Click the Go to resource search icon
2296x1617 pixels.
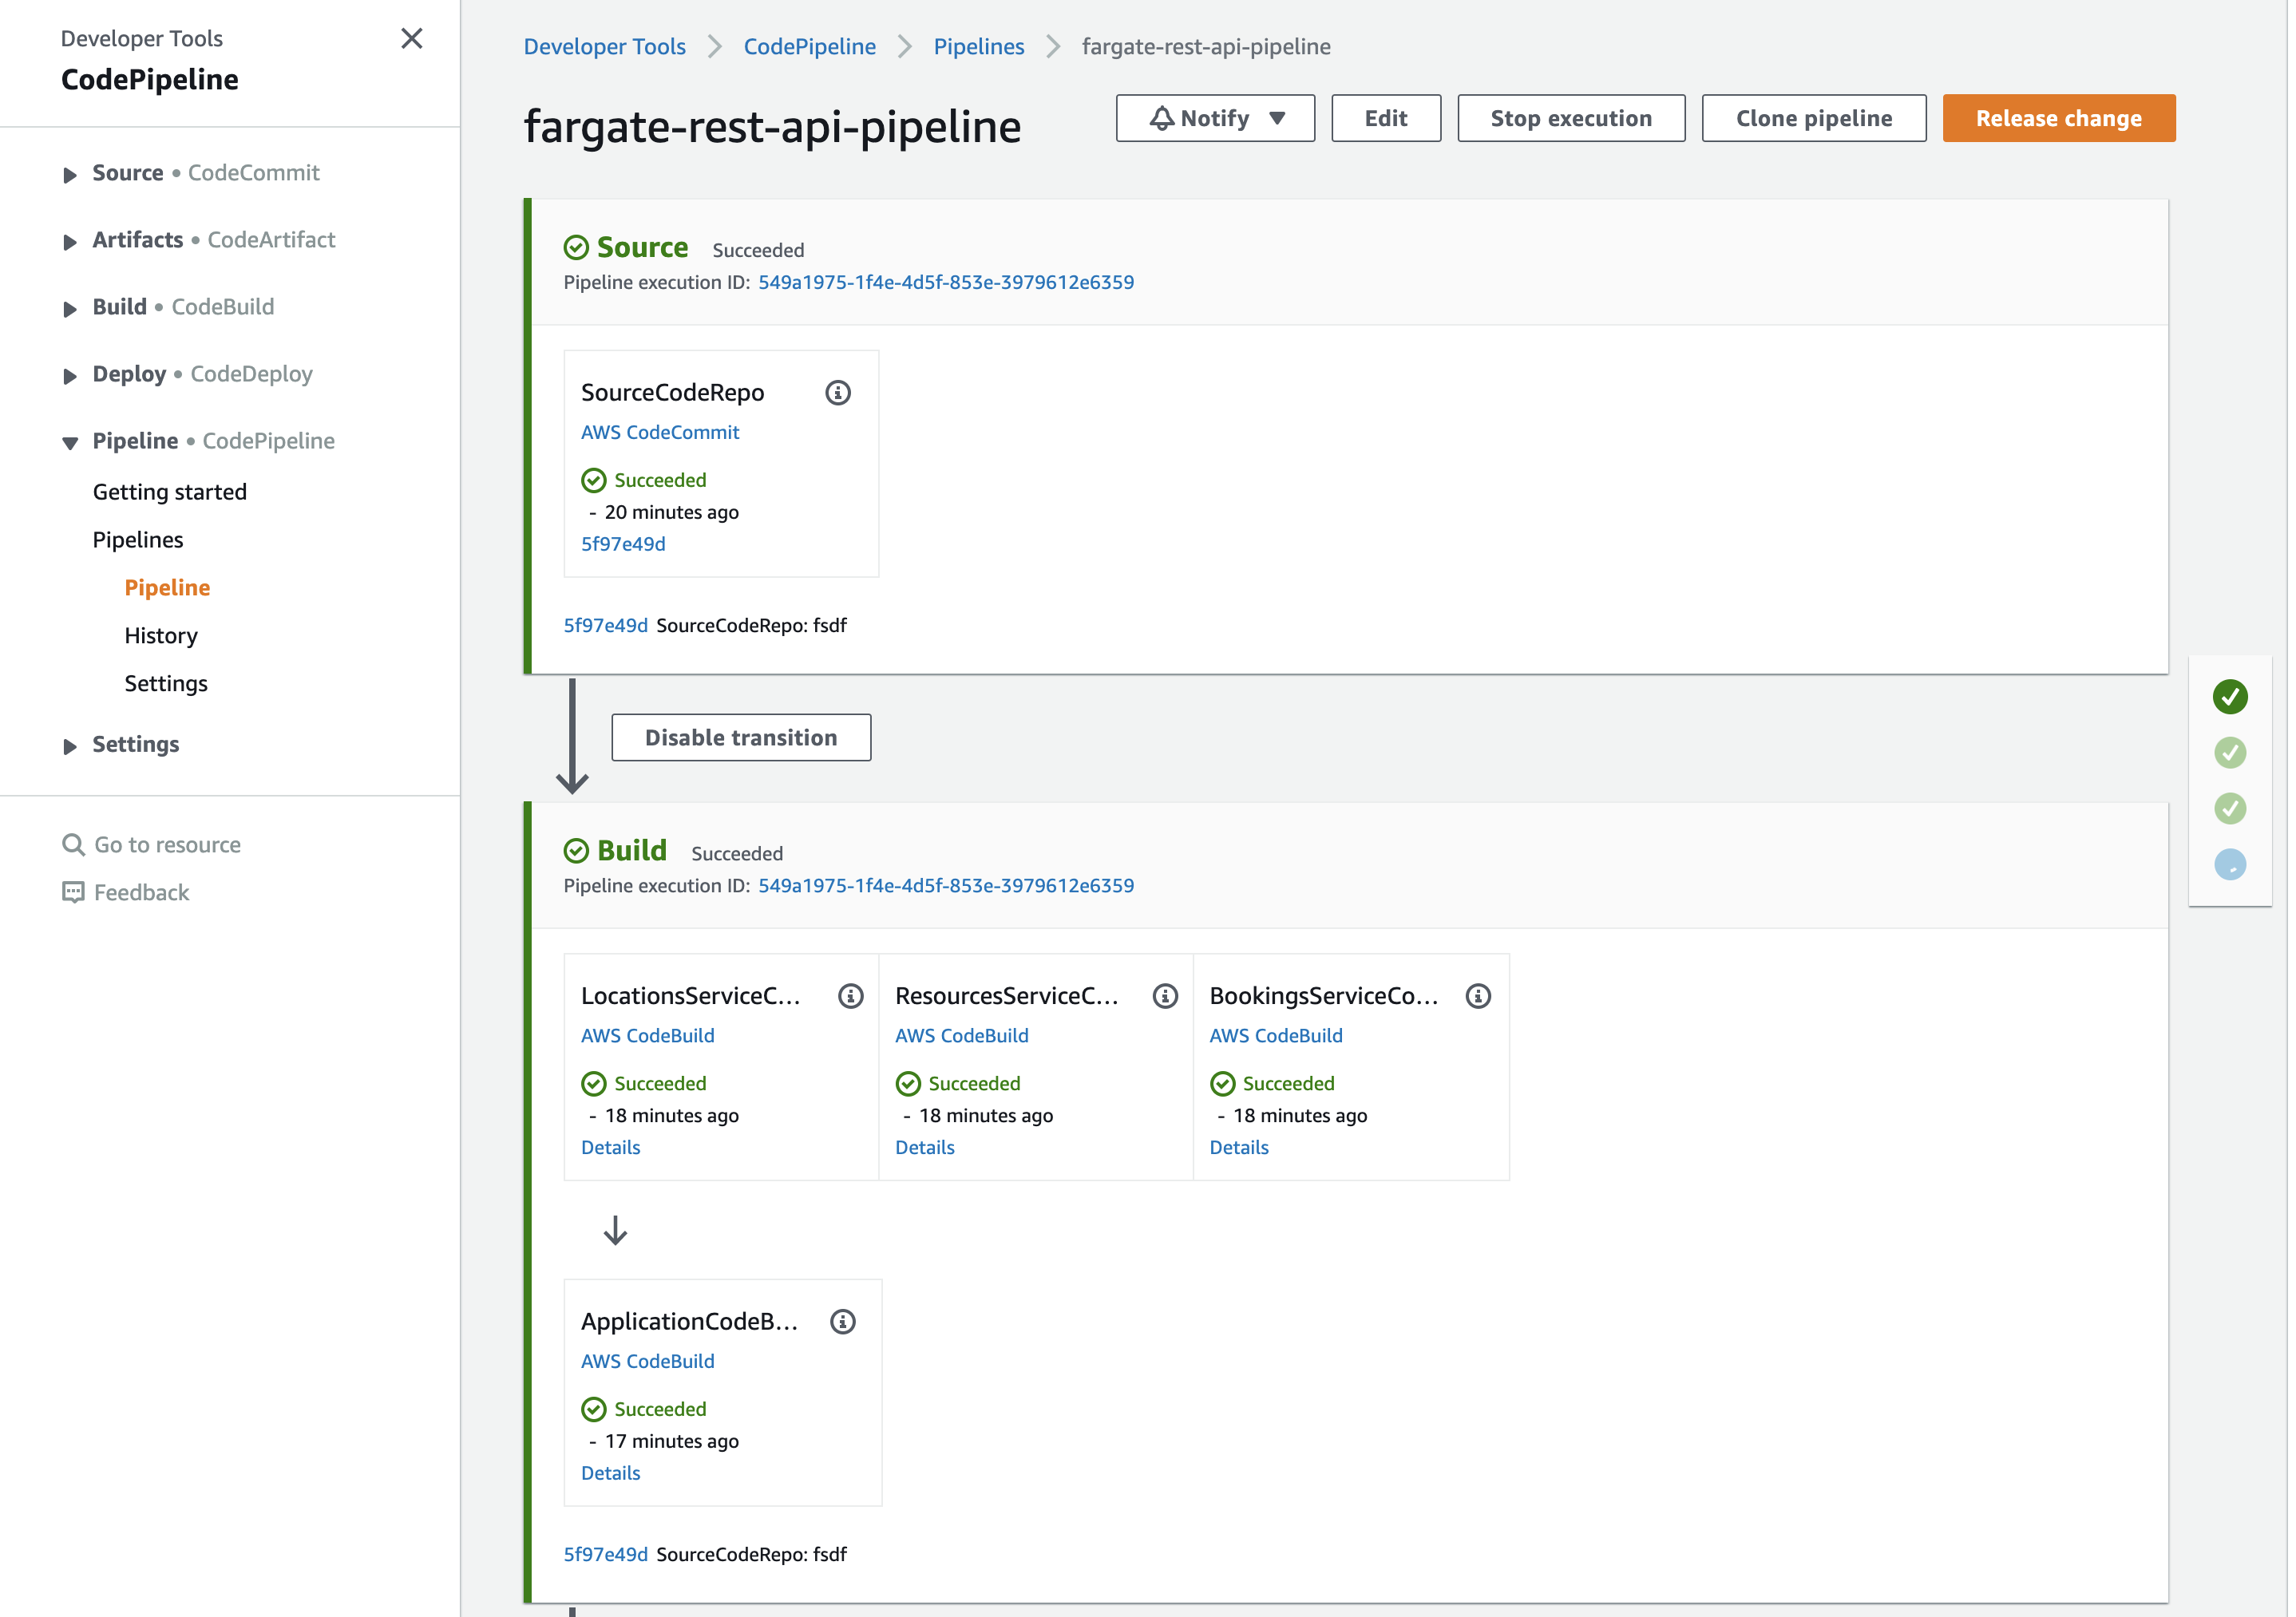pos(73,844)
